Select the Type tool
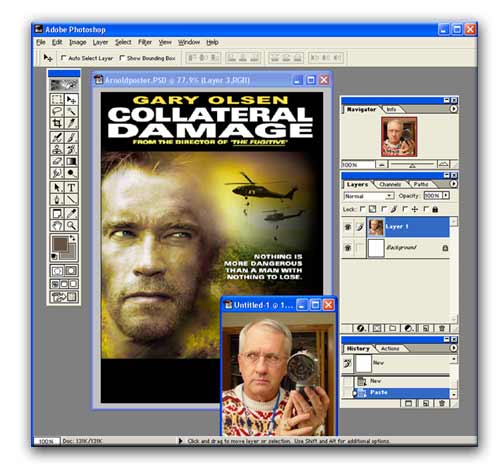Viewport: 500px width, 476px height. 71,187
